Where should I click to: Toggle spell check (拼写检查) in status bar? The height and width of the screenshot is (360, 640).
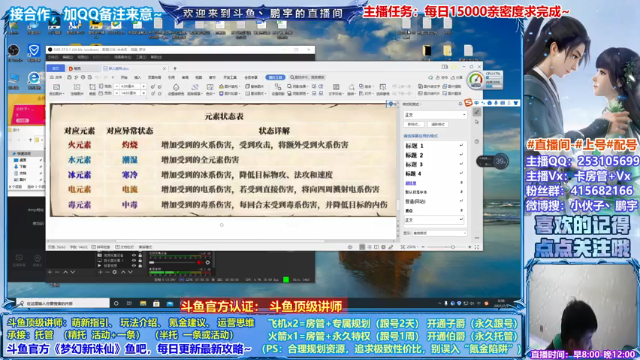101,247
